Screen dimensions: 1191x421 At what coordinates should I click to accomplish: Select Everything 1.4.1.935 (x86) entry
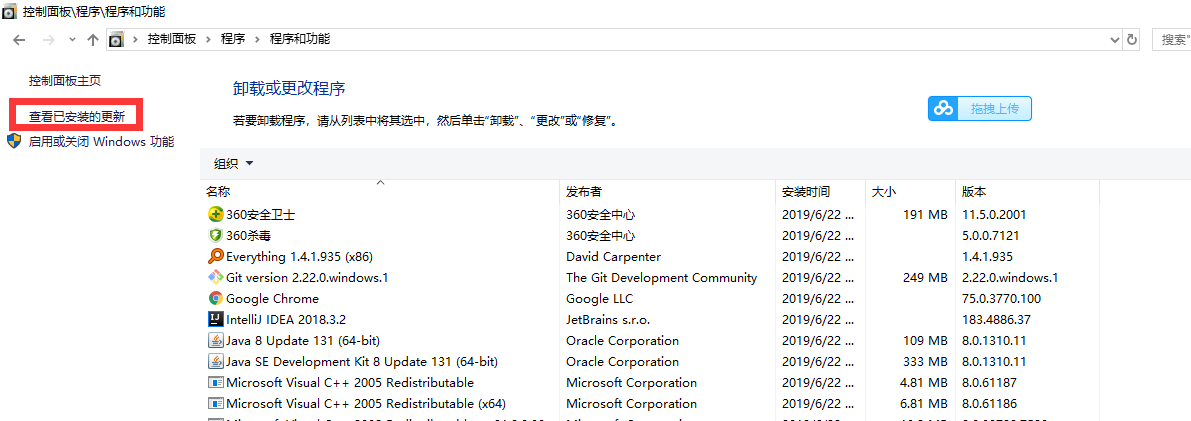299,257
